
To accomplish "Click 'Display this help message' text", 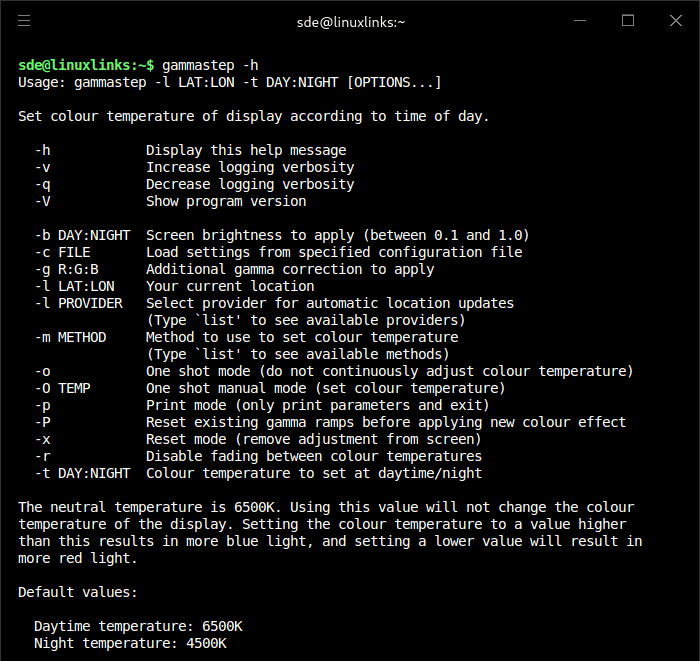I will (246, 150).
